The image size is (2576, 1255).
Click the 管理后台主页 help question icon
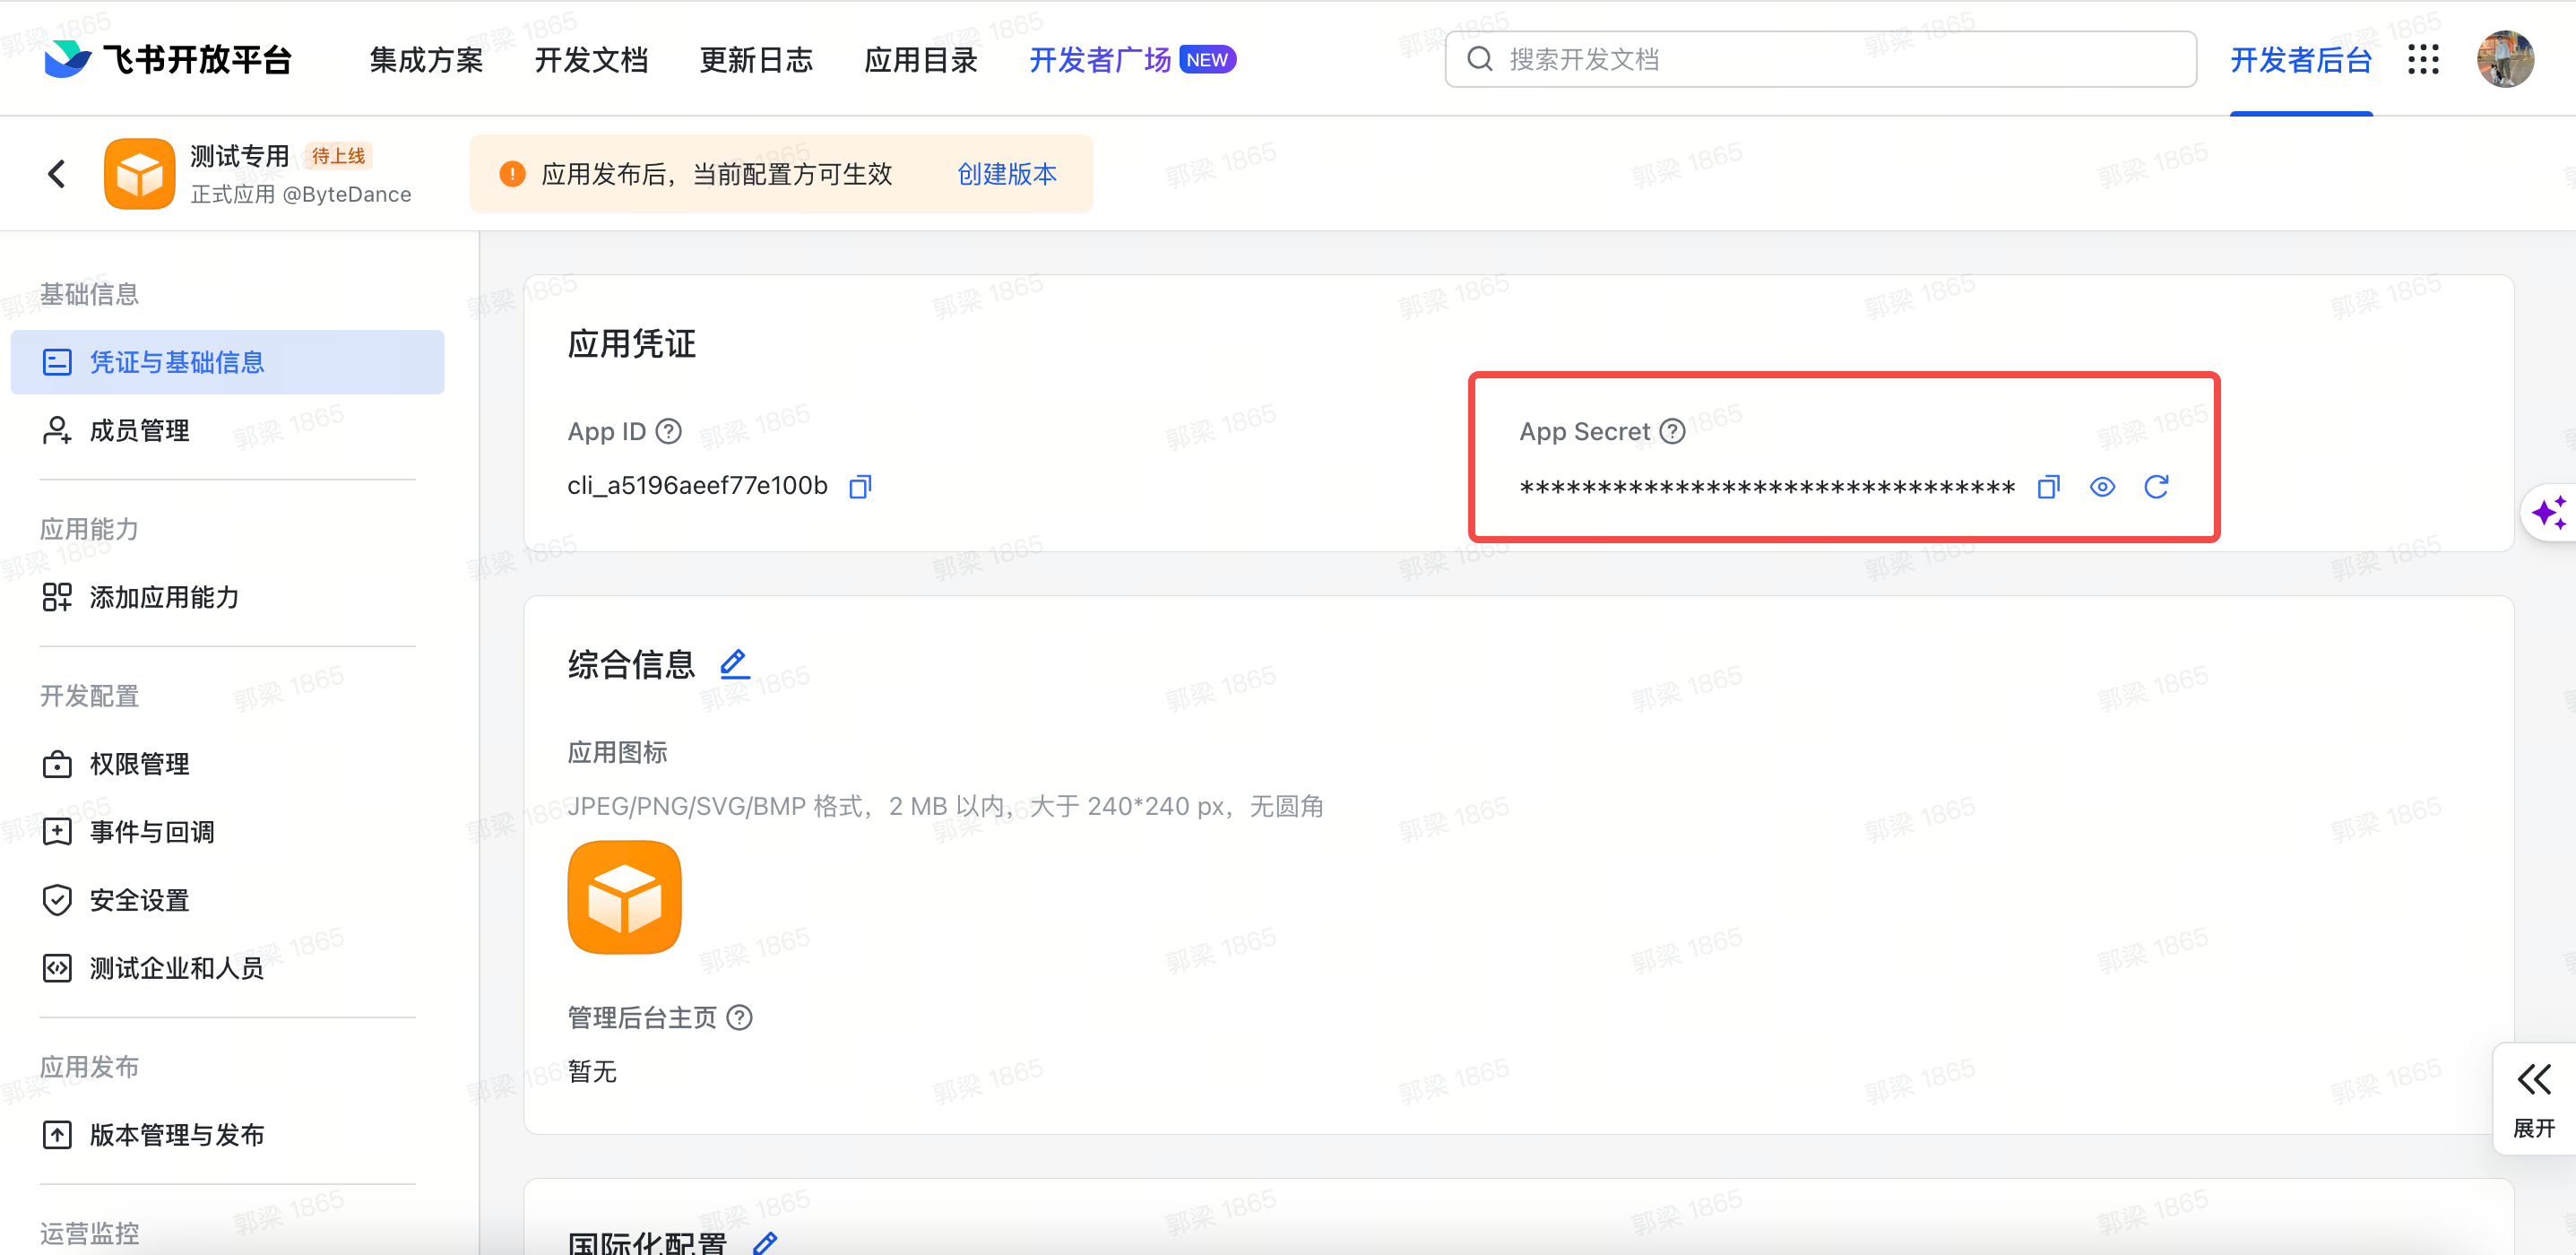739,1017
